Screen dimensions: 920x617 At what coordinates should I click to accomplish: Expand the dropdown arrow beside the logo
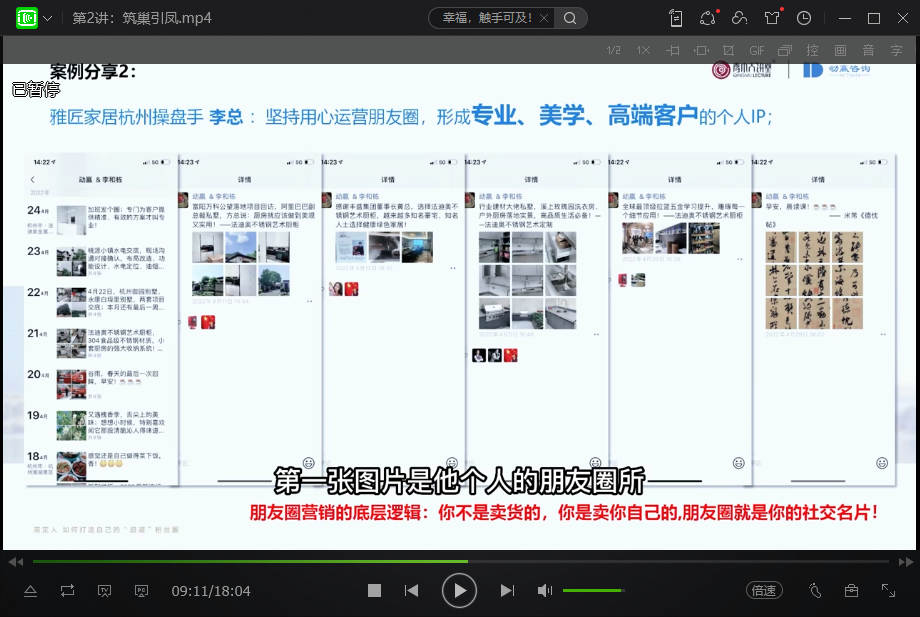point(48,19)
